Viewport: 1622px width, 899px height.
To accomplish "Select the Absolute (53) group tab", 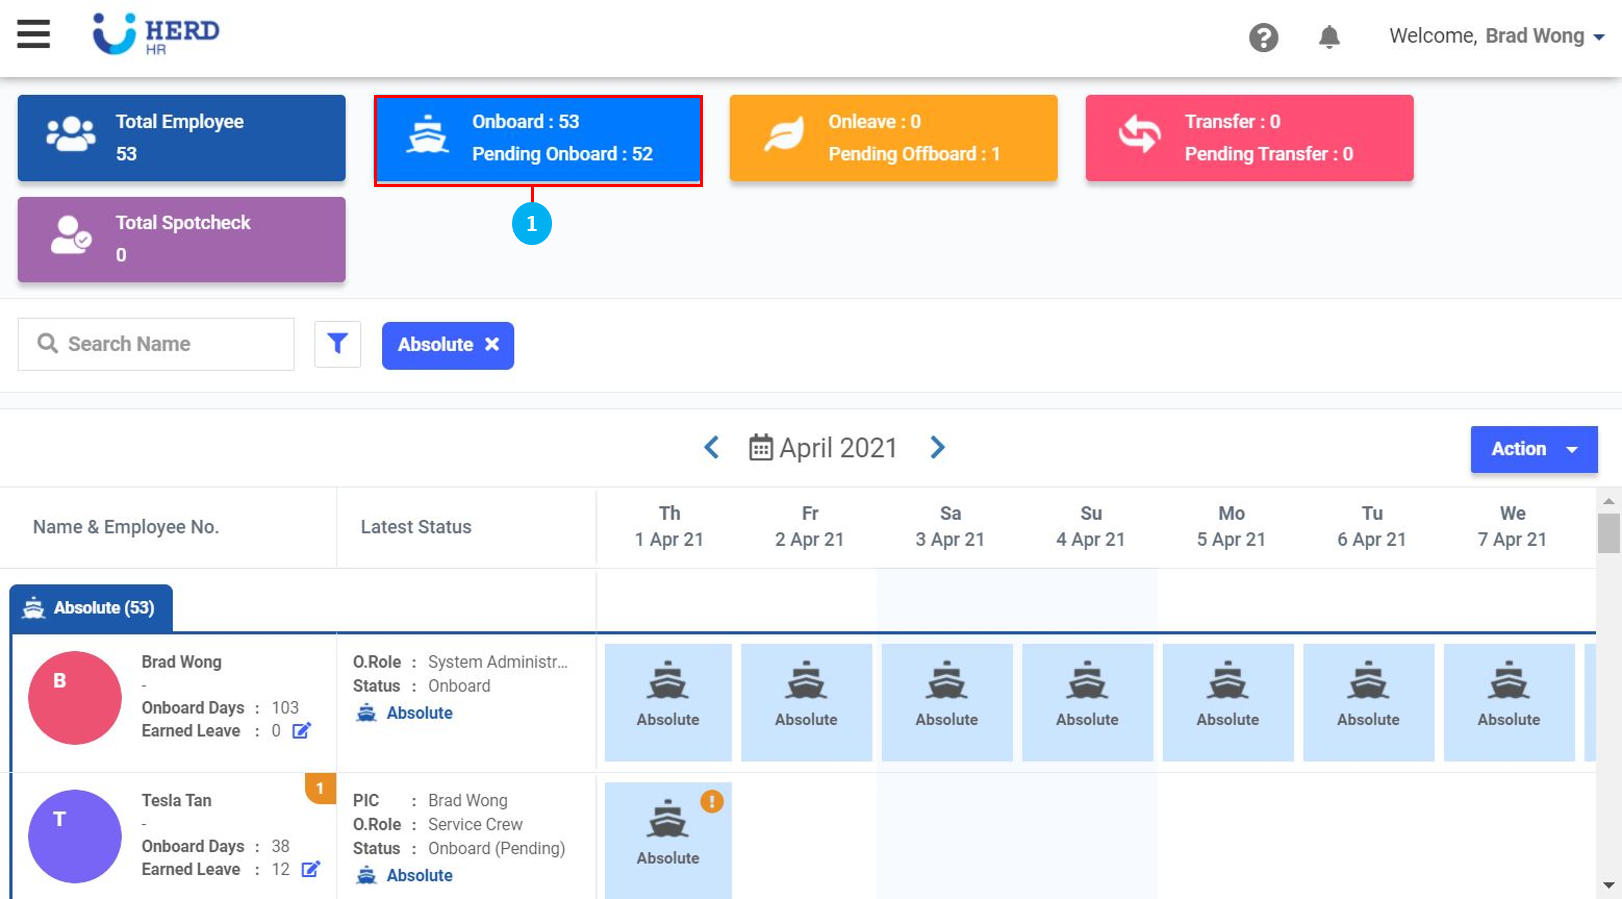I will 91,608.
